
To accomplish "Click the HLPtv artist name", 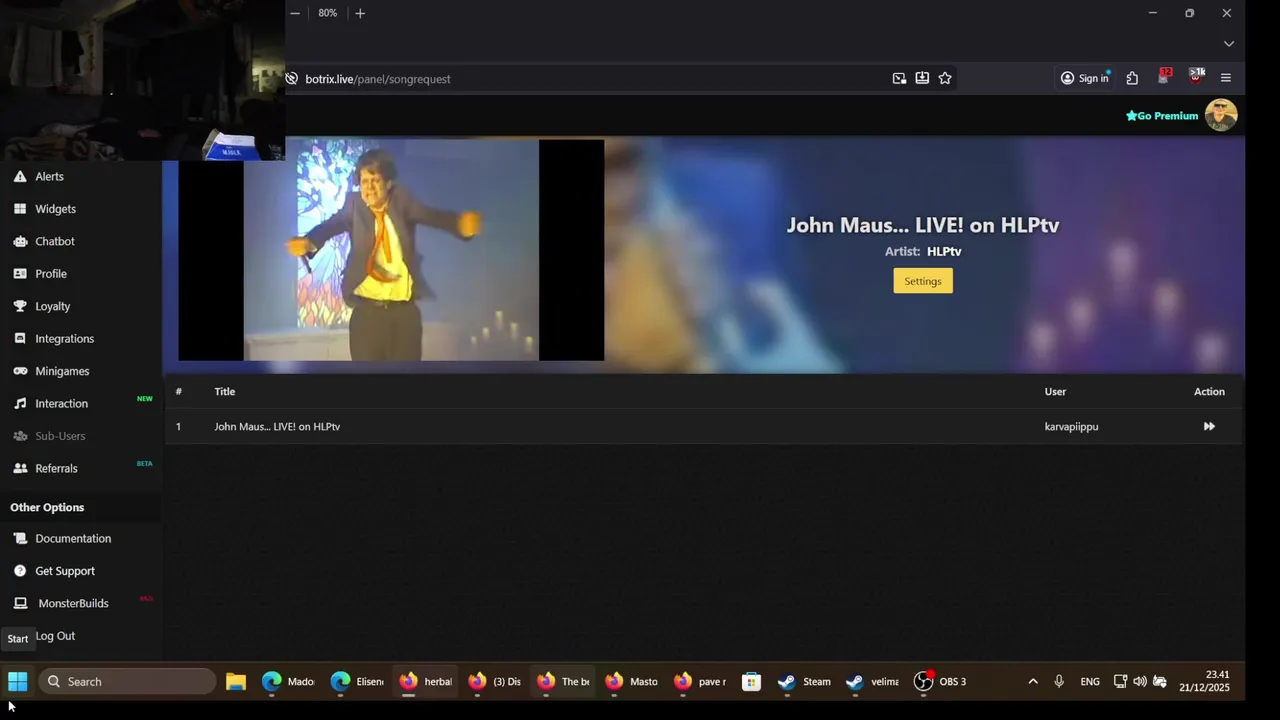I will (944, 252).
